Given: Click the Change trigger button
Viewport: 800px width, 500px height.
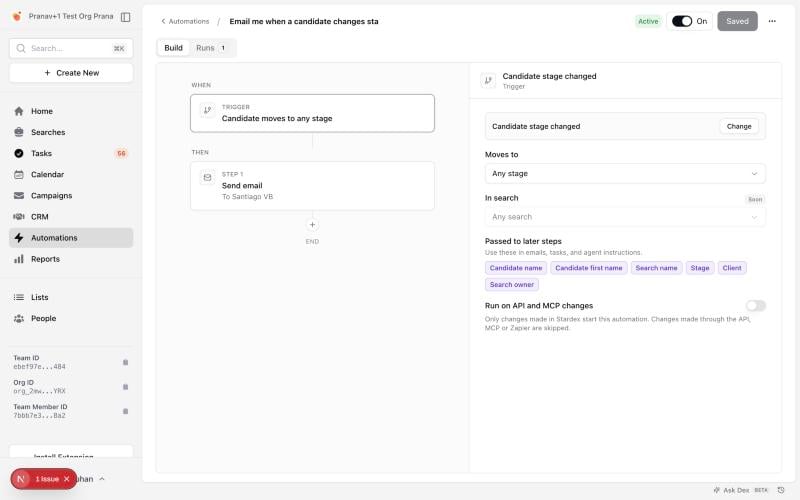Looking at the screenshot, I should coord(739,127).
